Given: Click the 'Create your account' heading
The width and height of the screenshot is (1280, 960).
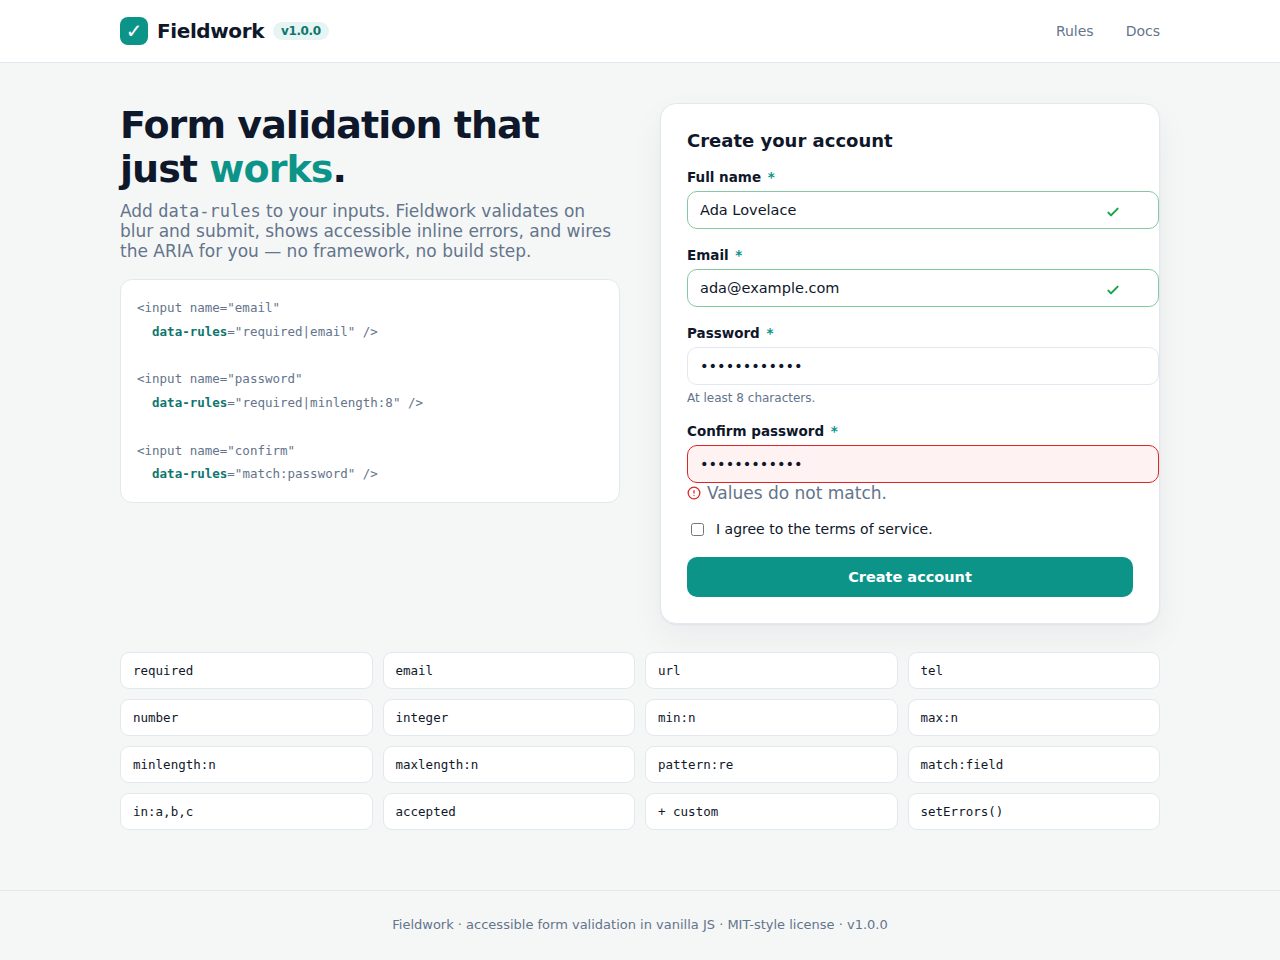Looking at the screenshot, I should click(790, 141).
